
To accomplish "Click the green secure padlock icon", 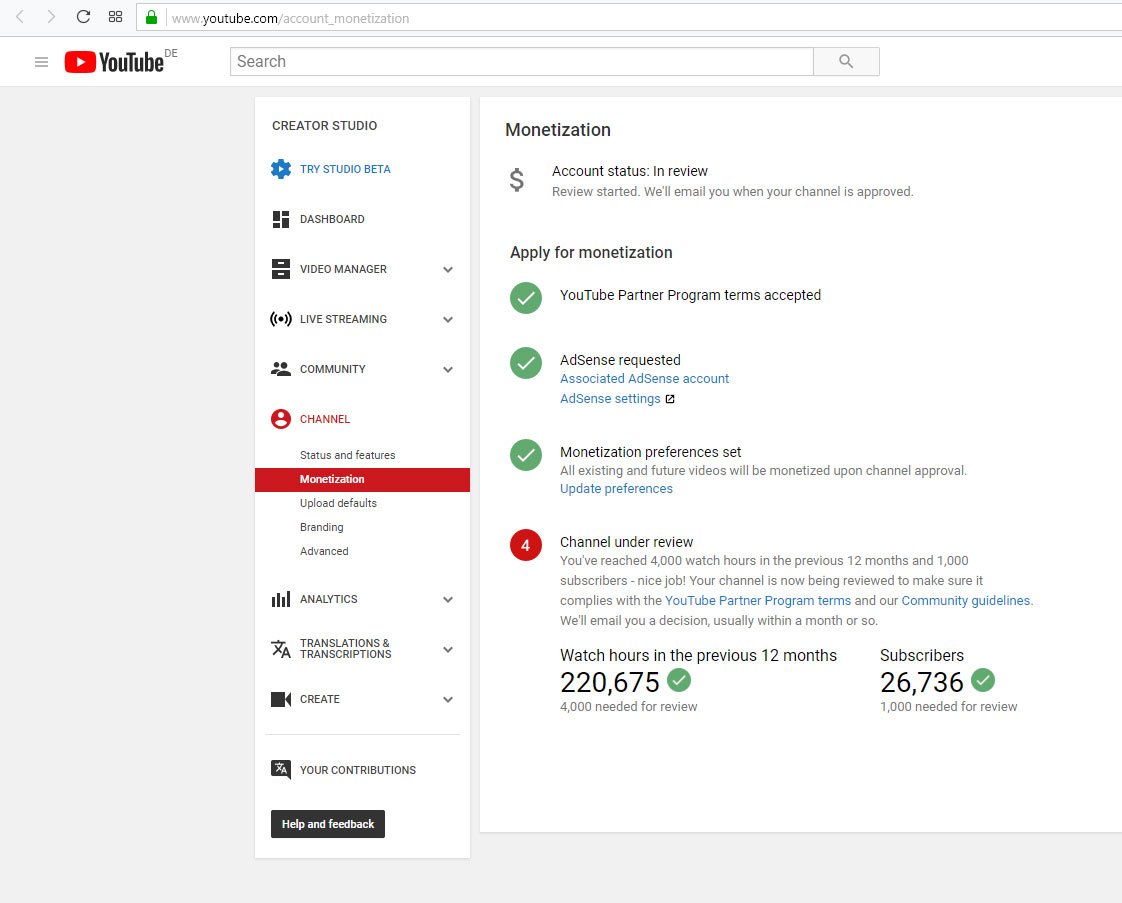I will pyautogui.click(x=151, y=17).
